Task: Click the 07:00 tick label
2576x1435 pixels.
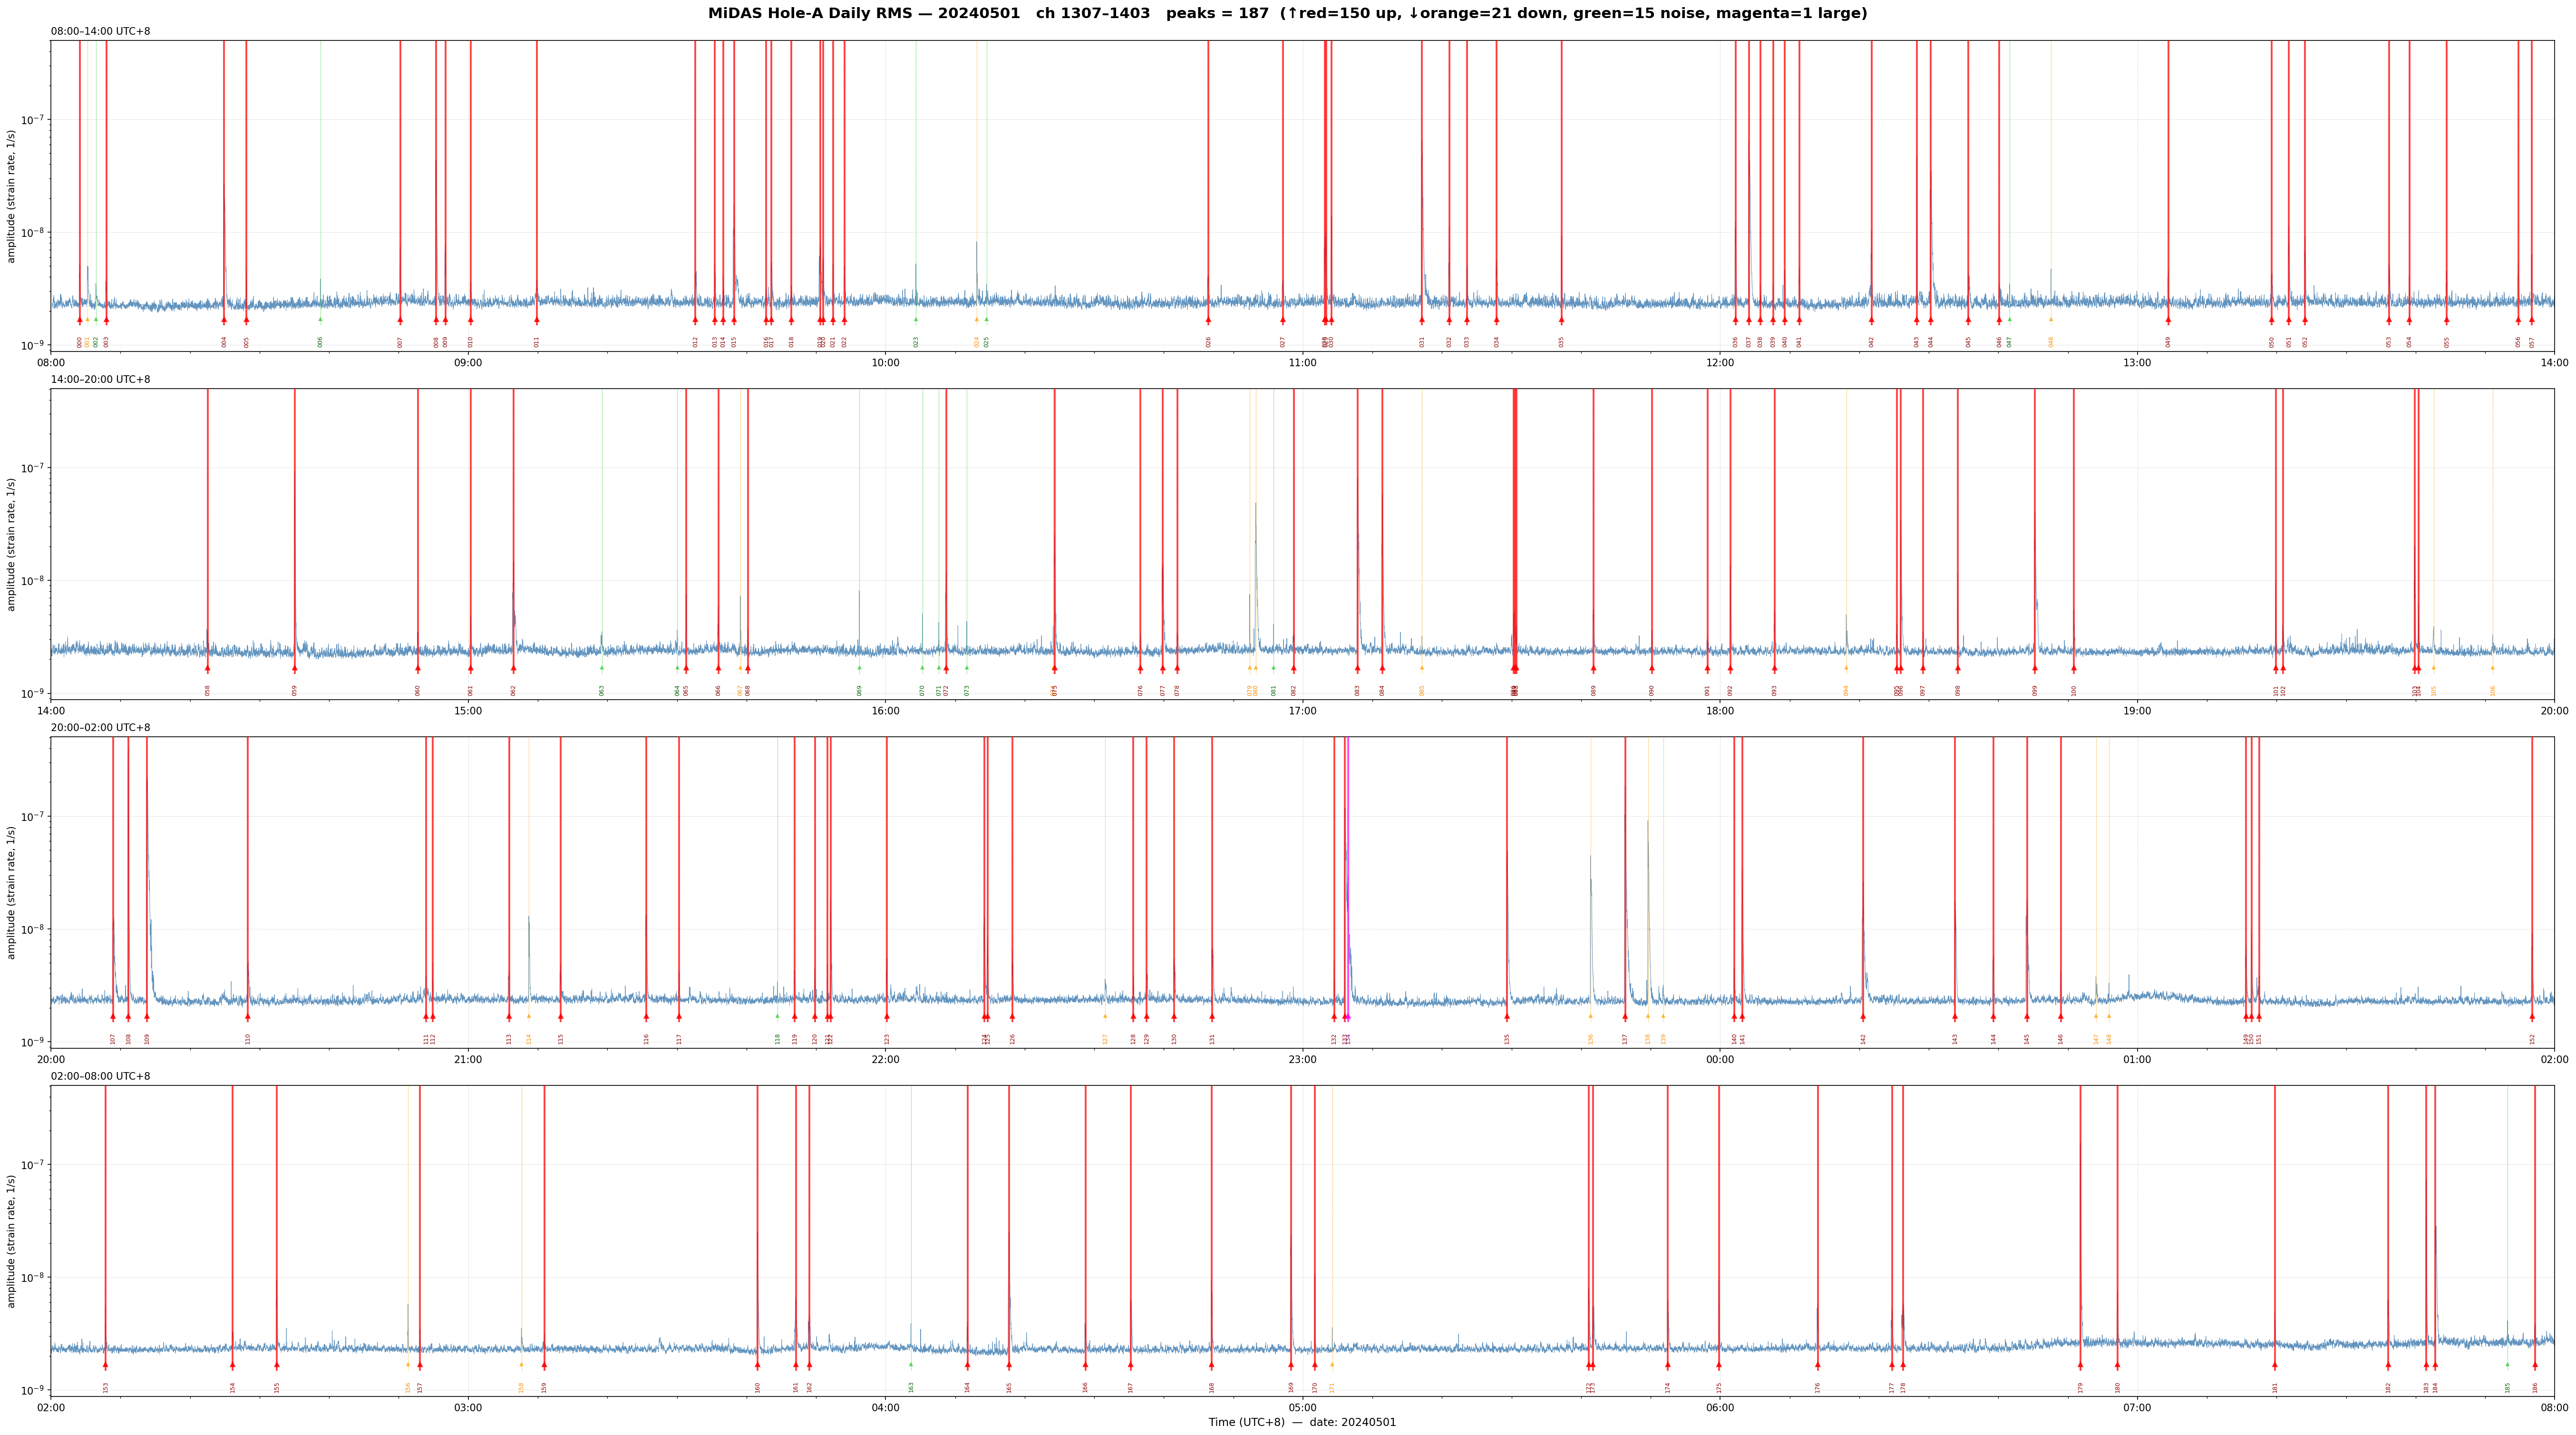Action: 2137,1407
